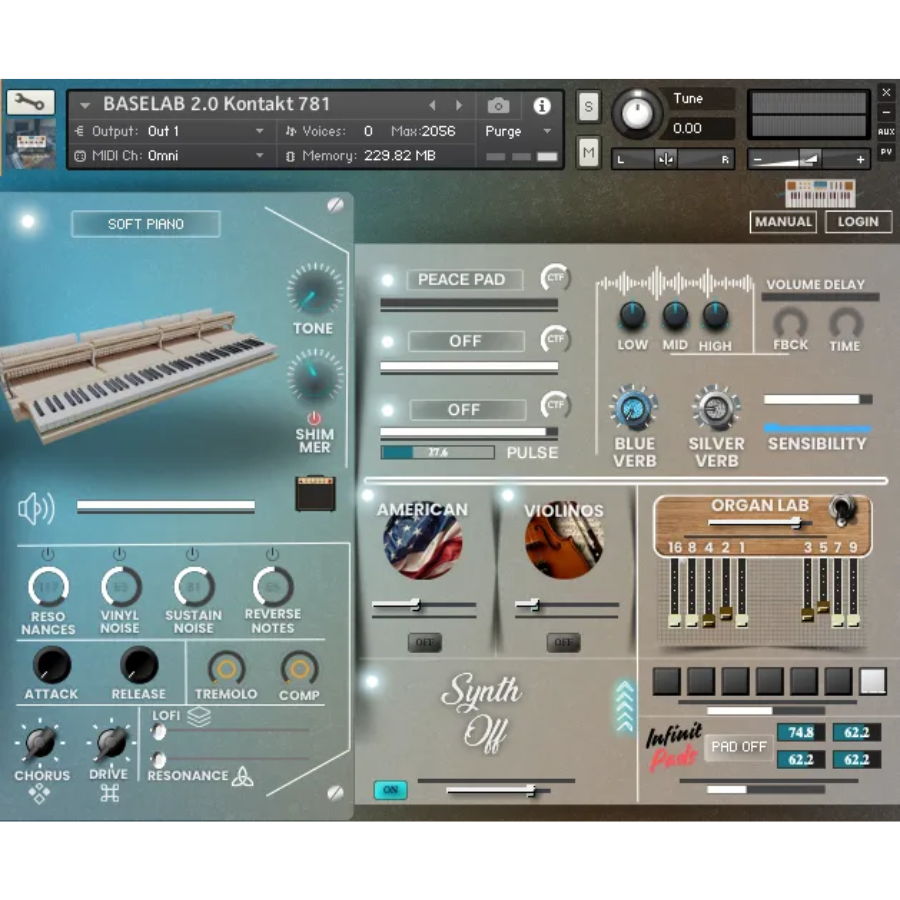The height and width of the screenshot is (900, 900).
Task: Click the Synth ON button
Action: pos(390,790)
